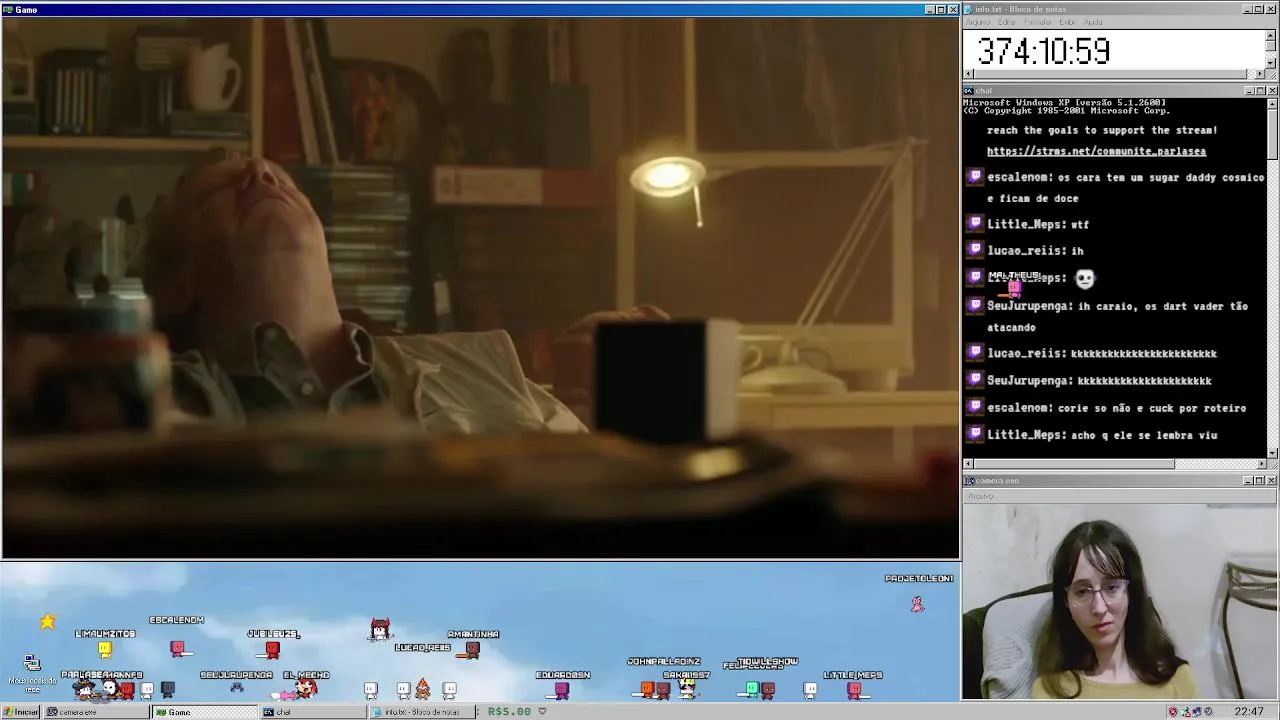The height and width of the screenshot is (720, 1280).
Task: Click chat message 'lucao_reiis: ih'
Action: tap(1035, 250)
